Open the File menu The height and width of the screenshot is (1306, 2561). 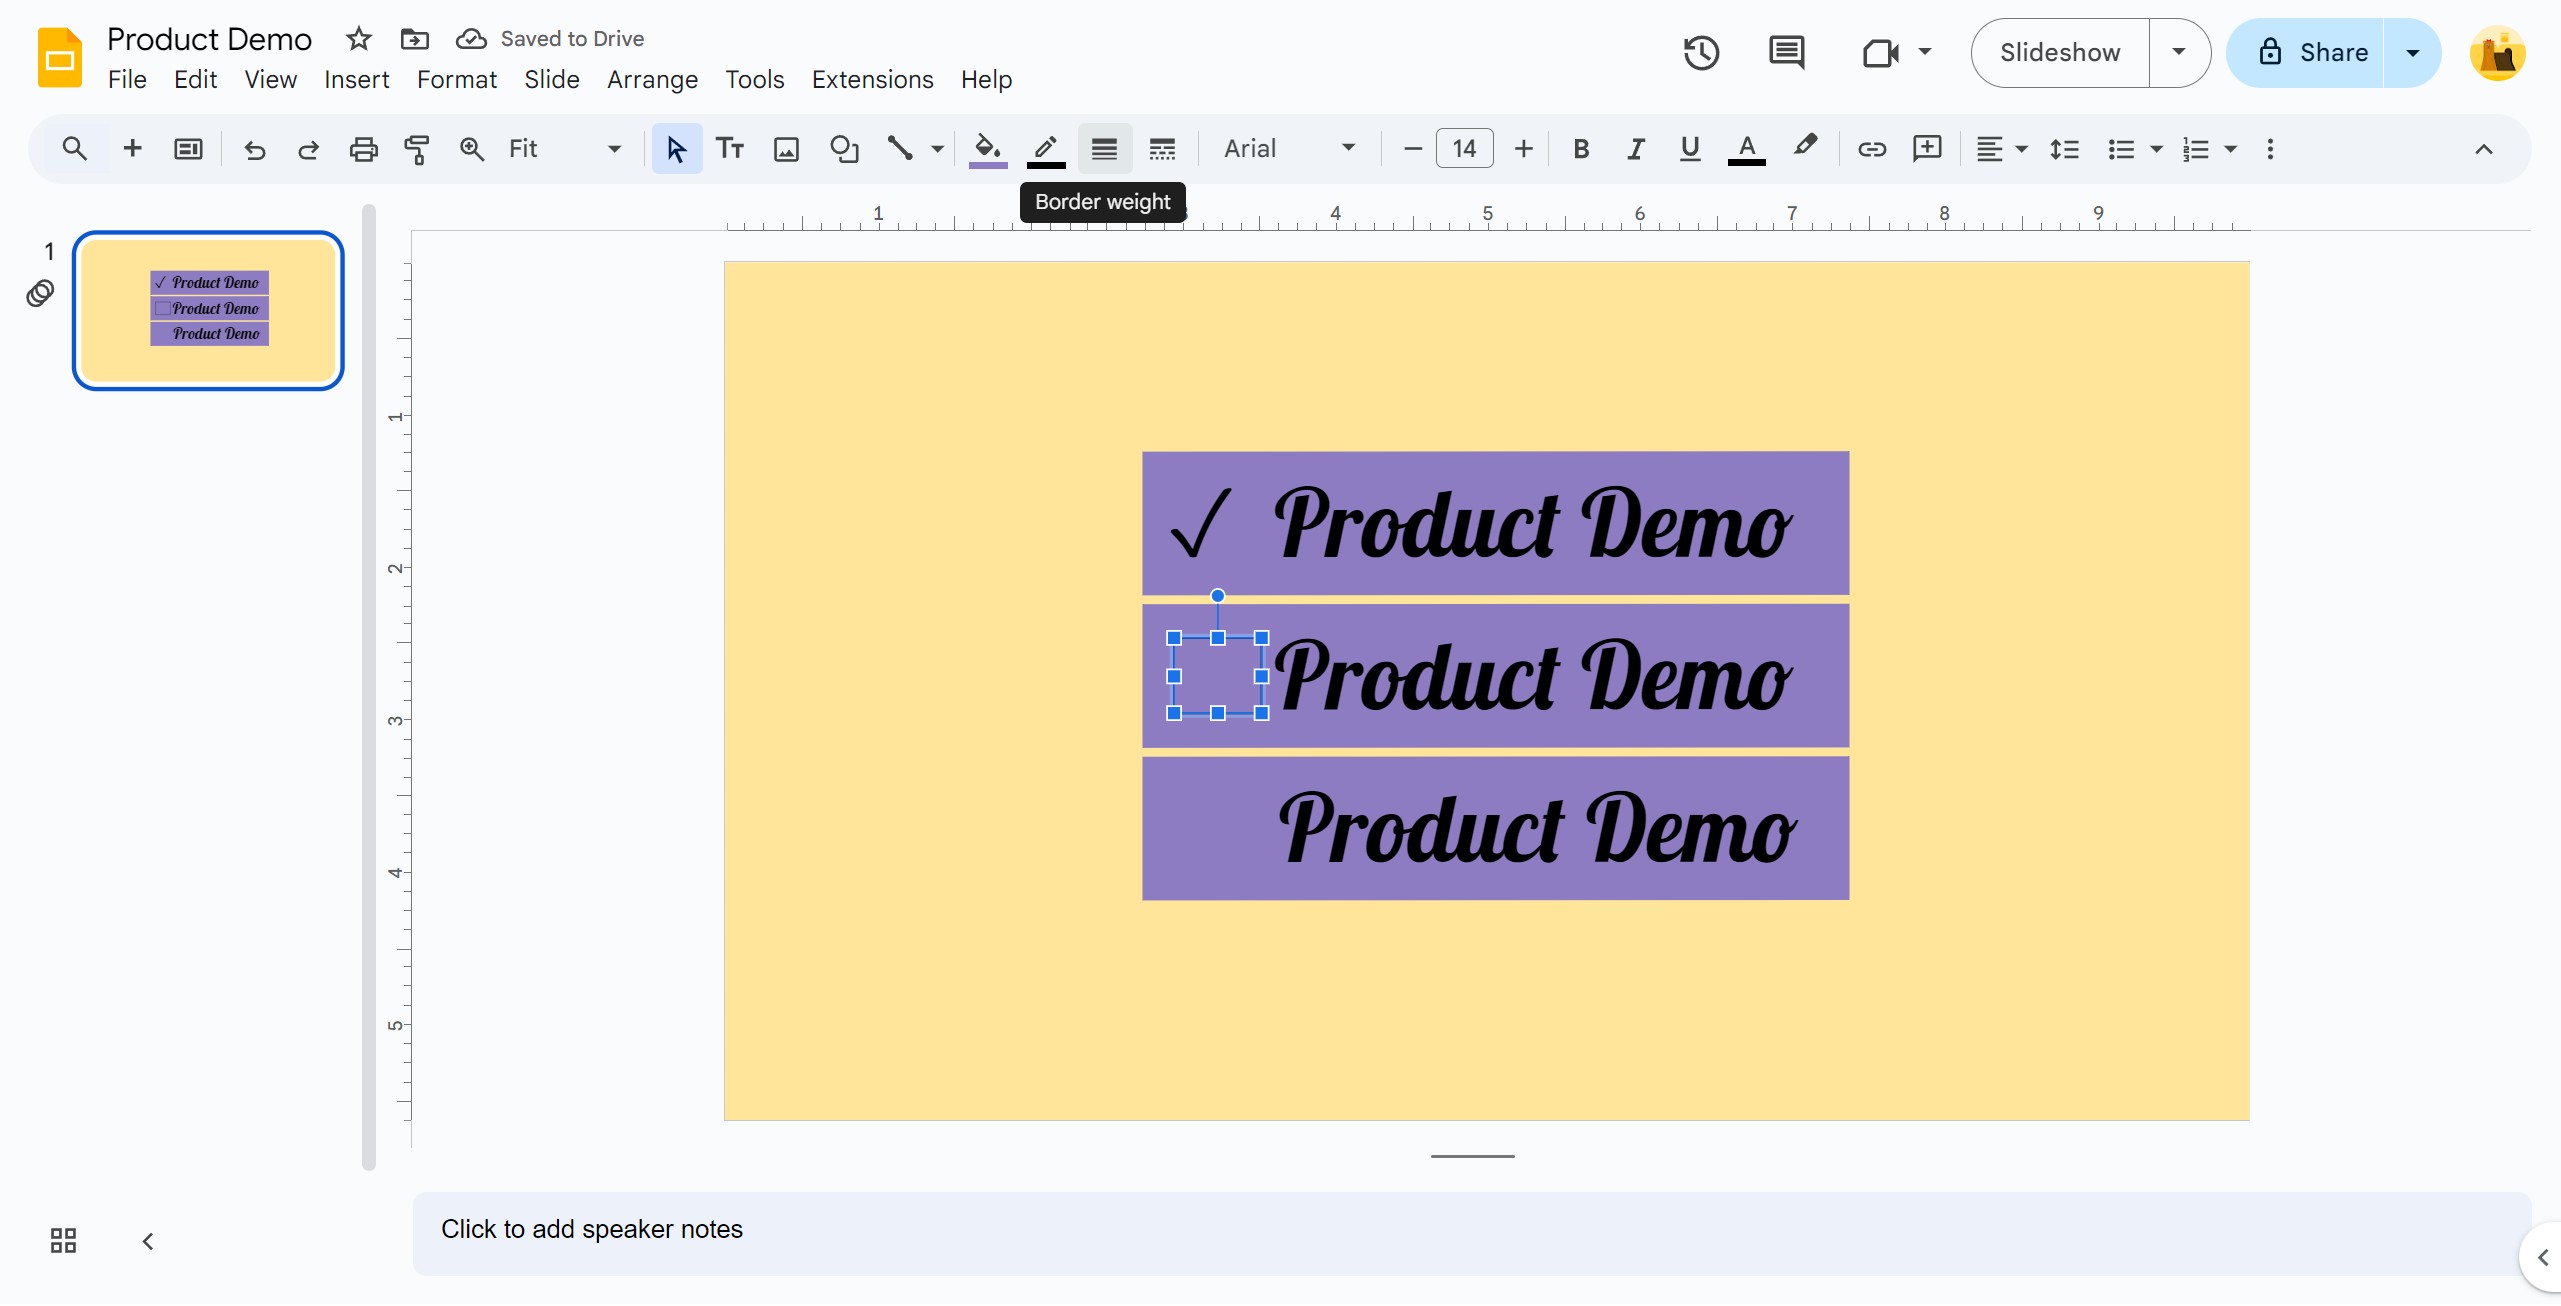[127, 80]
